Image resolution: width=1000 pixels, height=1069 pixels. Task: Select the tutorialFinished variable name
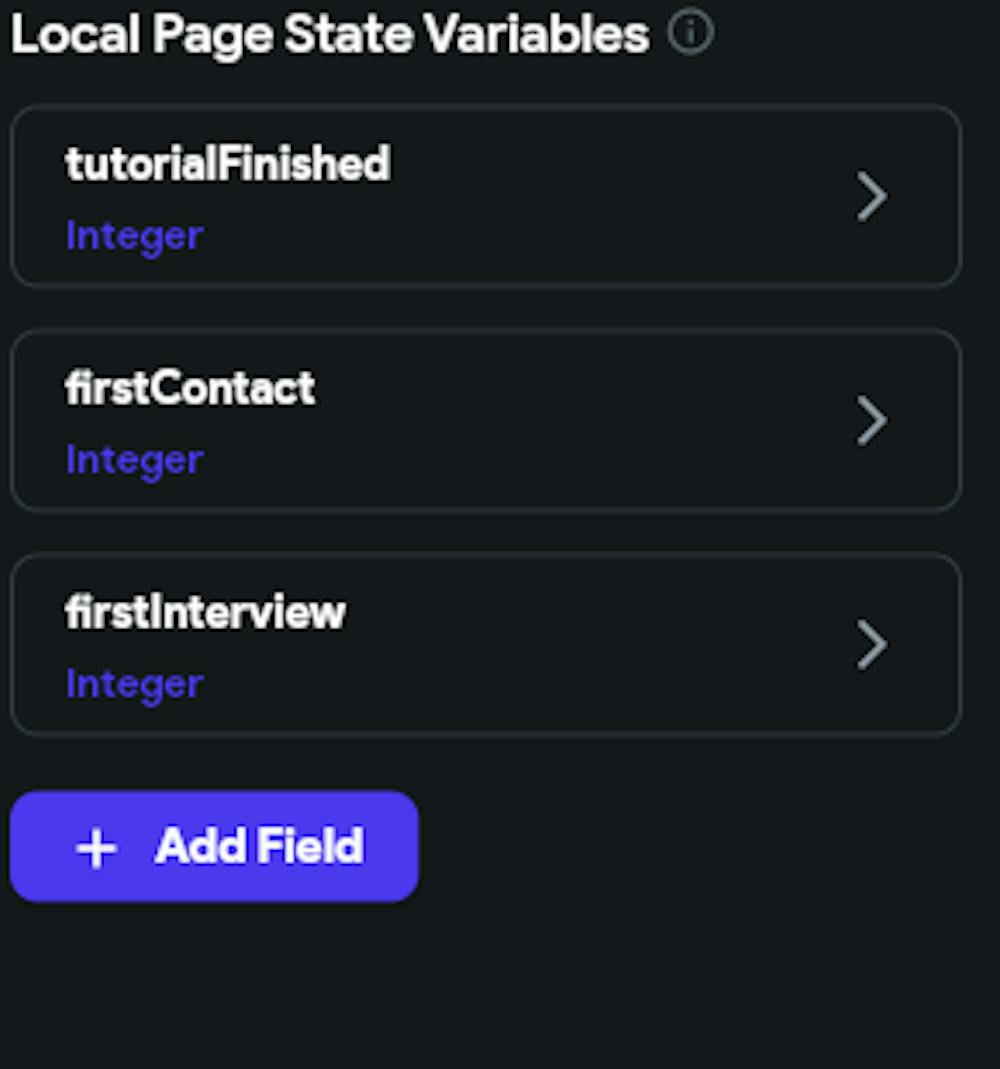(x=228, y=164)
